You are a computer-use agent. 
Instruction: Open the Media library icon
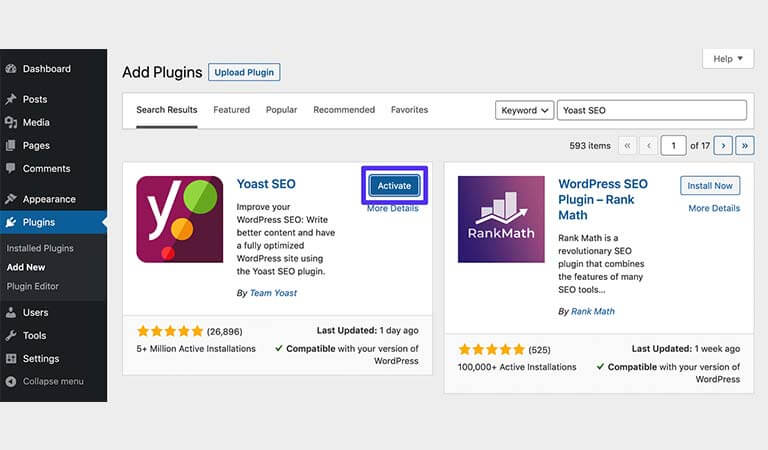11,122
